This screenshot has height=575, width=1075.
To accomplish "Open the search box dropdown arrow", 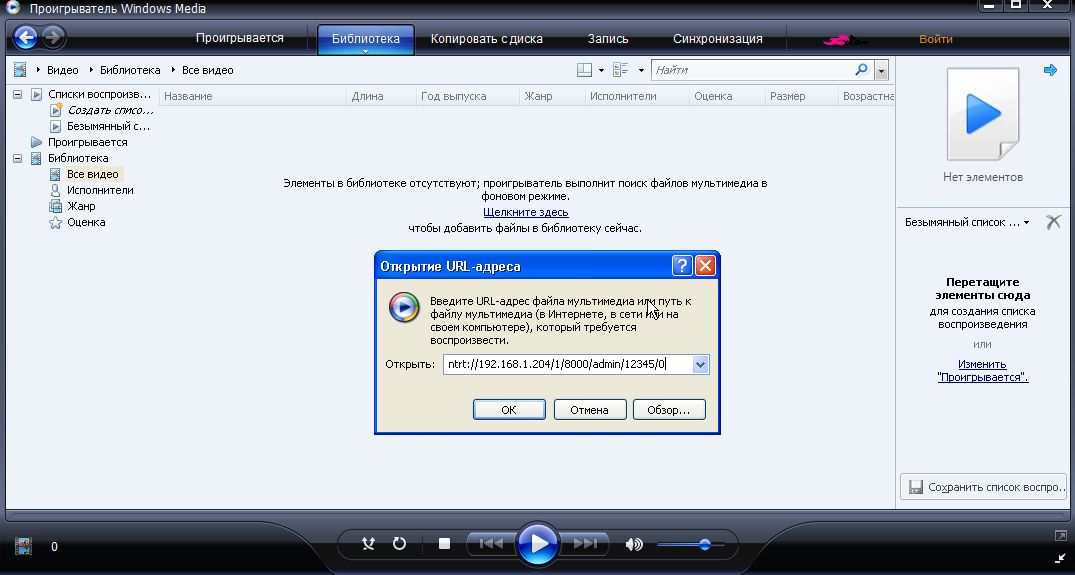I will pyautogui.click(x=882, y=70).
